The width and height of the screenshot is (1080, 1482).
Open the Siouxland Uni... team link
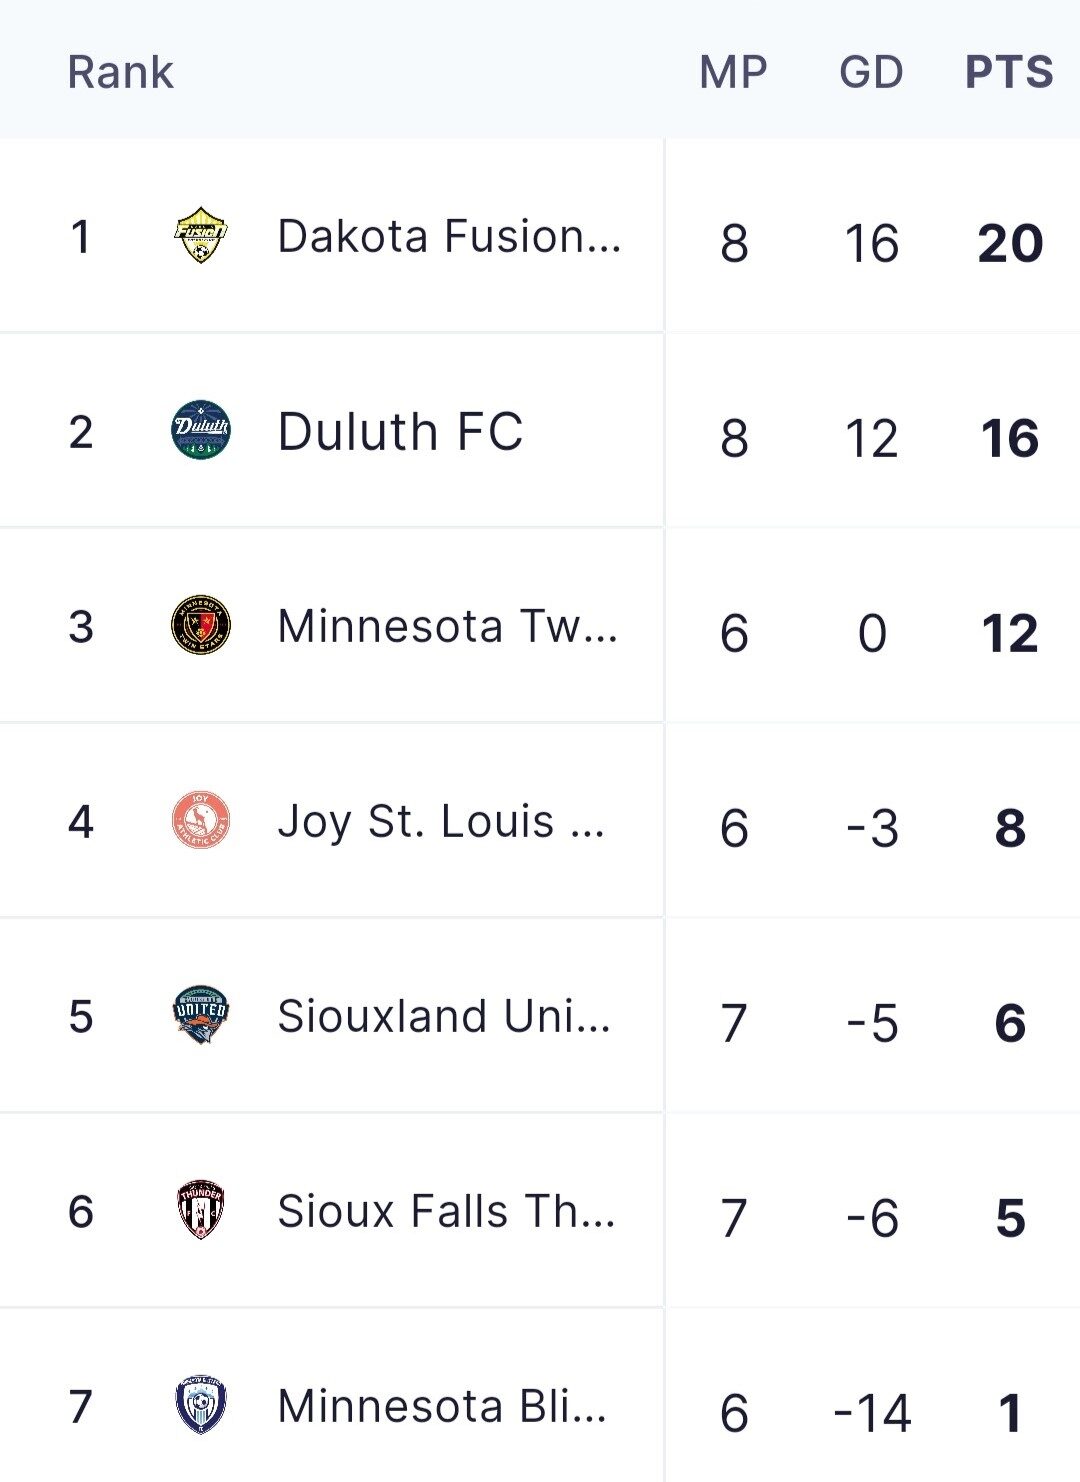[x=444, y=1017]
